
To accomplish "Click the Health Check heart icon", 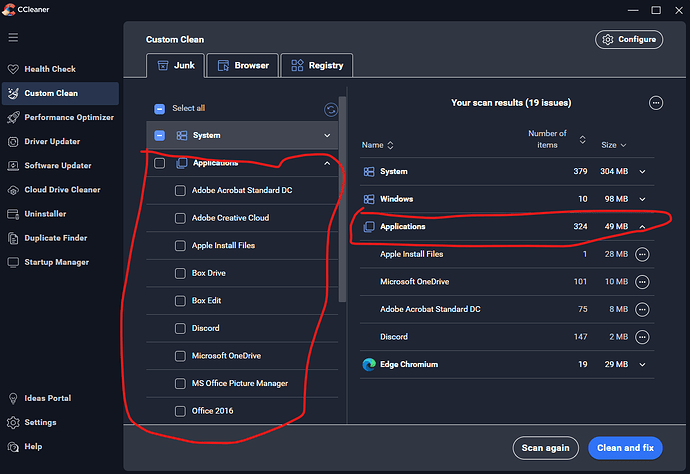I will pyautogui.click(x=13, y=69).
